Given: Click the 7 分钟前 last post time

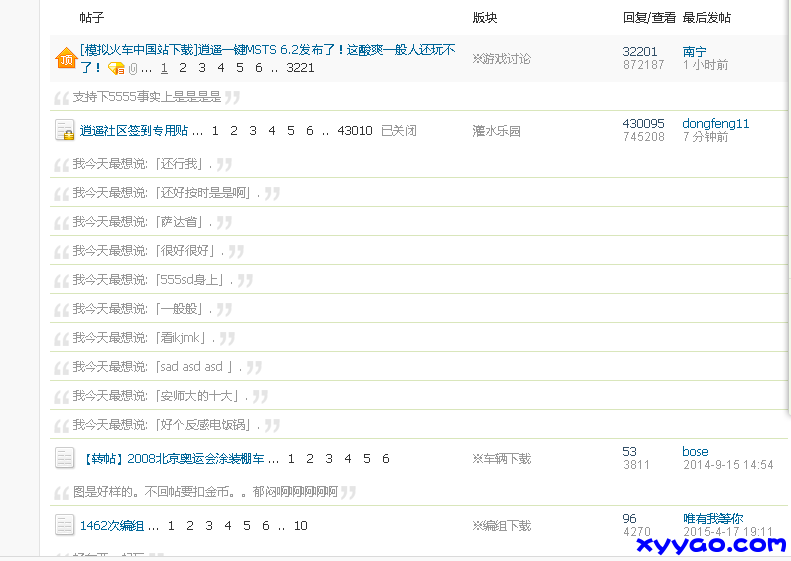Looking at the screenshot, I should coord(705,137).
